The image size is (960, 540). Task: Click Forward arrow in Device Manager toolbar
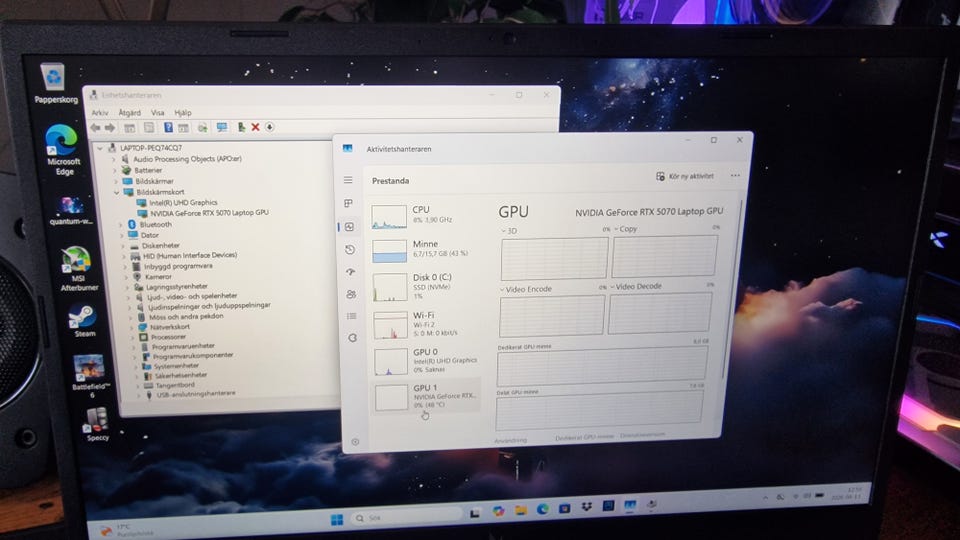[110, 127]
